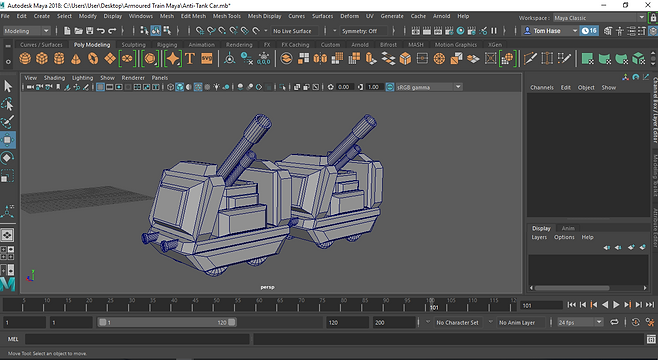Open the Mesh Tools menu
The width and height of the screenshot is (658, 360).
click(x=227, y=16)
